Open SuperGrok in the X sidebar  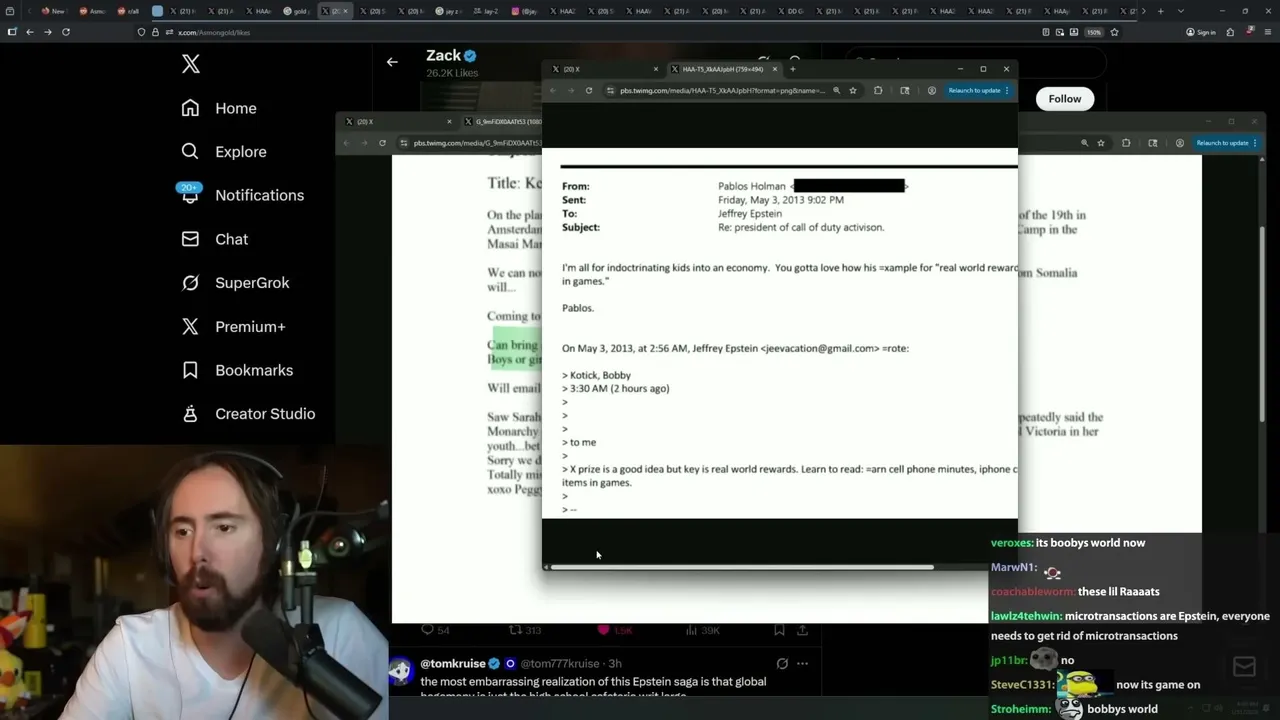click(235, 283)
